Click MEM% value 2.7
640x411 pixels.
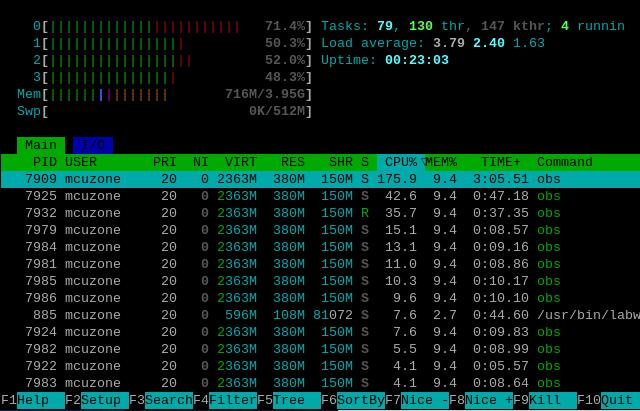click(x=445, y=315)
